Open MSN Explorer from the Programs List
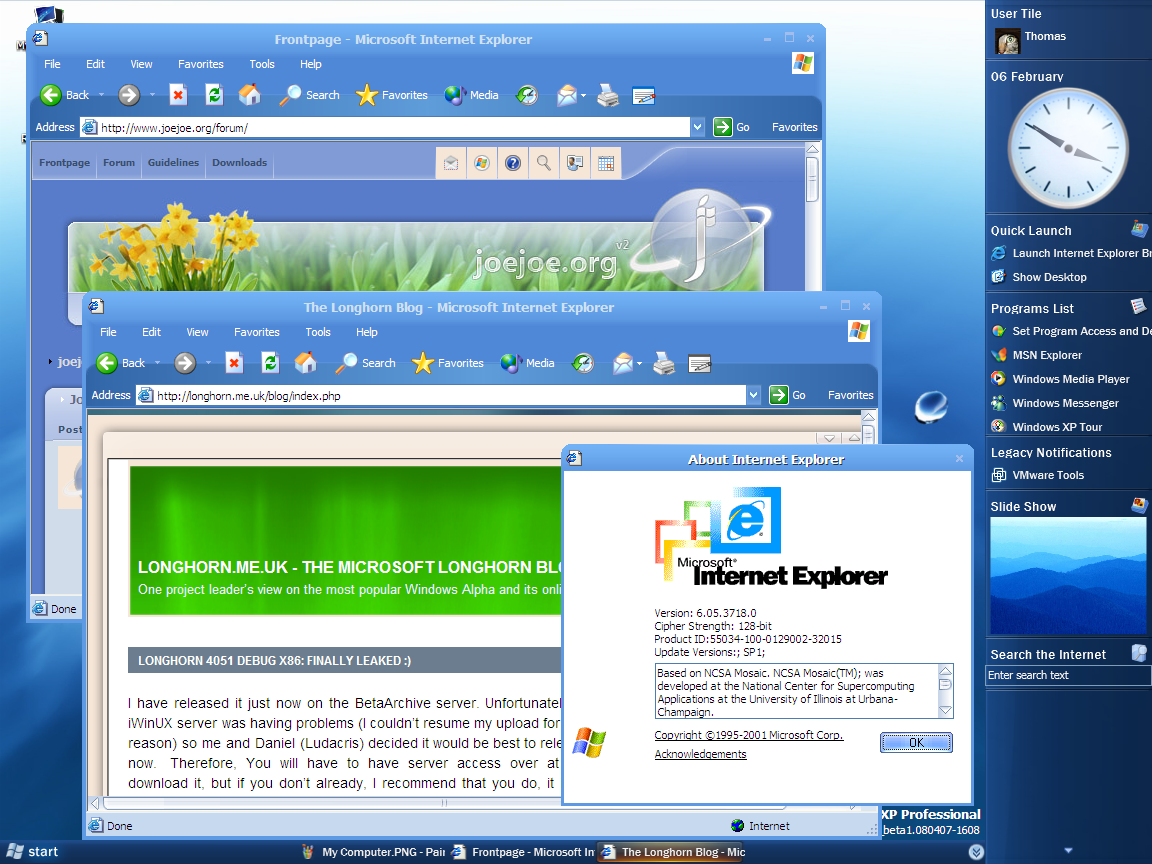This screenshot has height=864, width=1152. tap(1037, 355)
